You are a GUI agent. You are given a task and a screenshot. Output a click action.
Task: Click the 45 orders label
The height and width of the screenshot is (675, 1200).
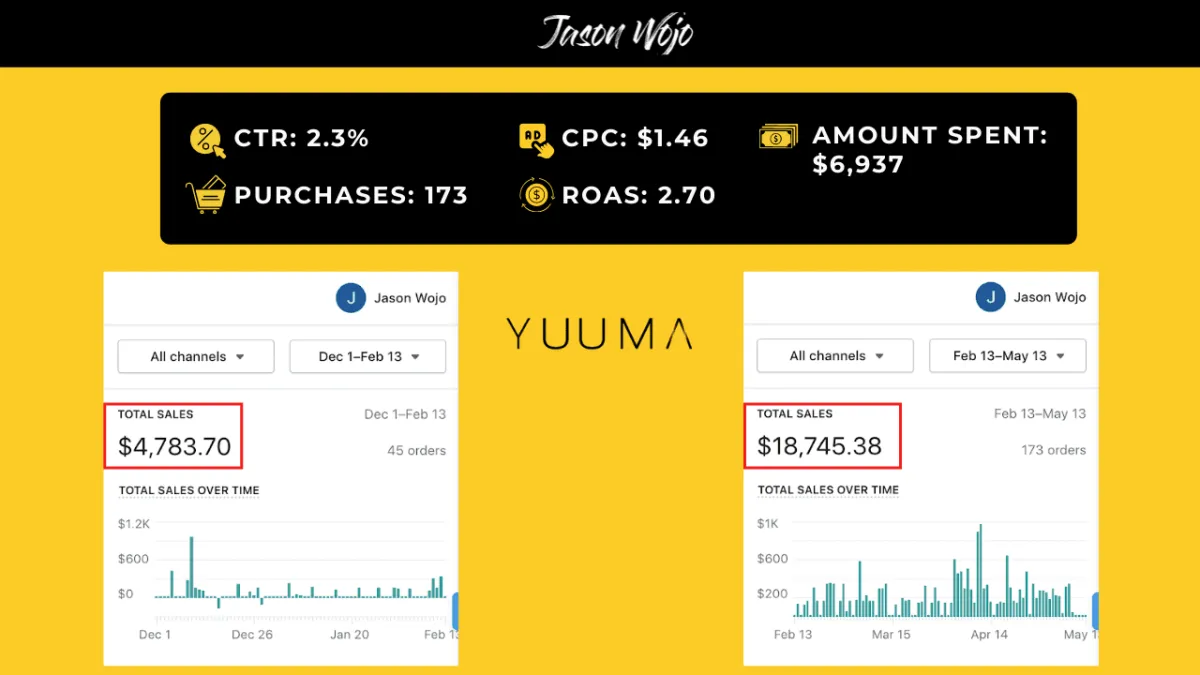tap(417, 450)
